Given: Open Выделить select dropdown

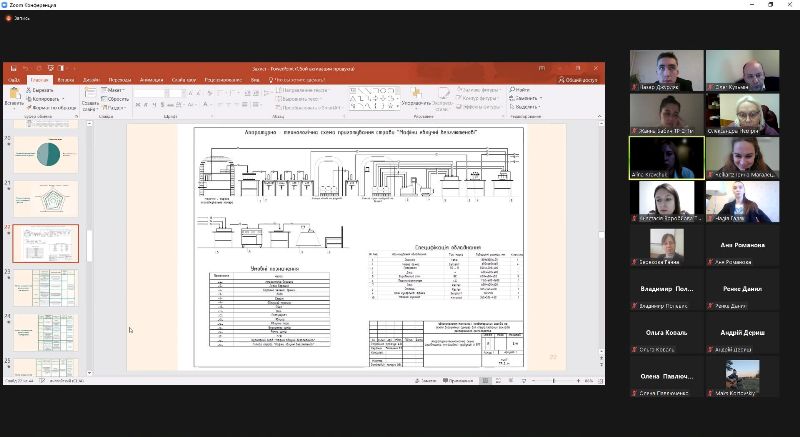Looking at the screenshot, I should point(524,107).
